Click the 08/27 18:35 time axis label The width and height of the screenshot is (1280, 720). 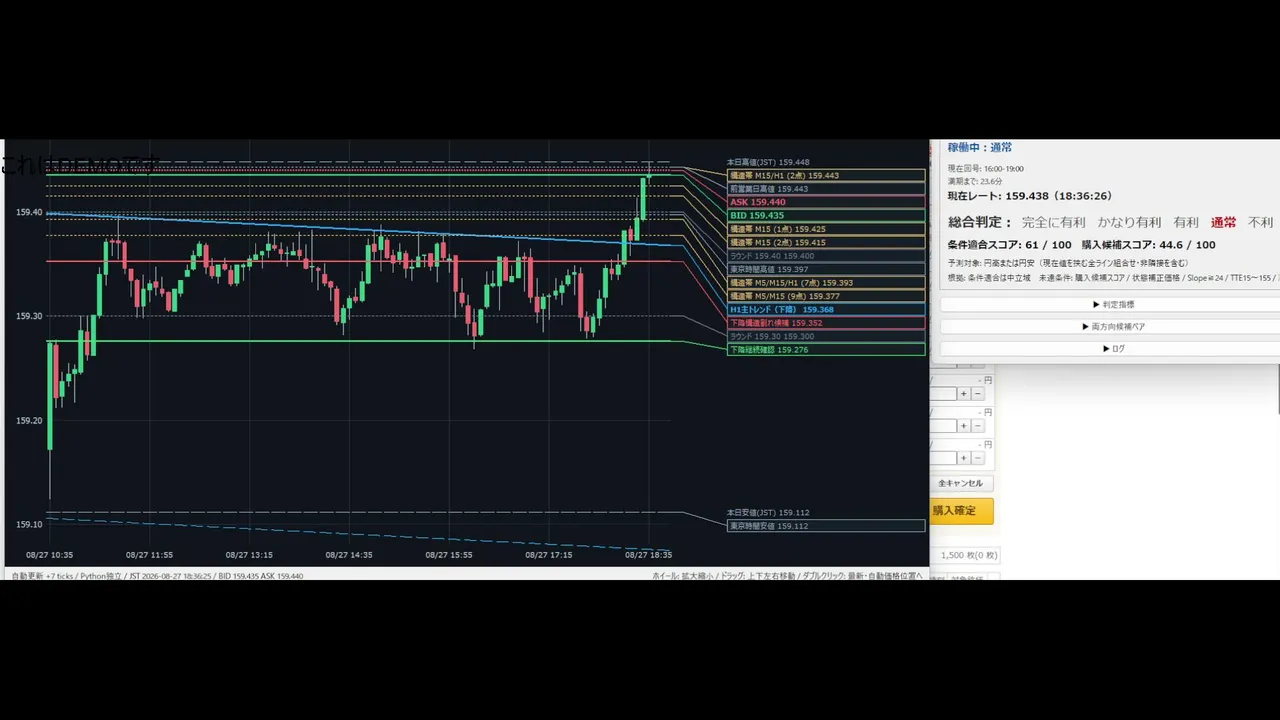tap(648, 555)
